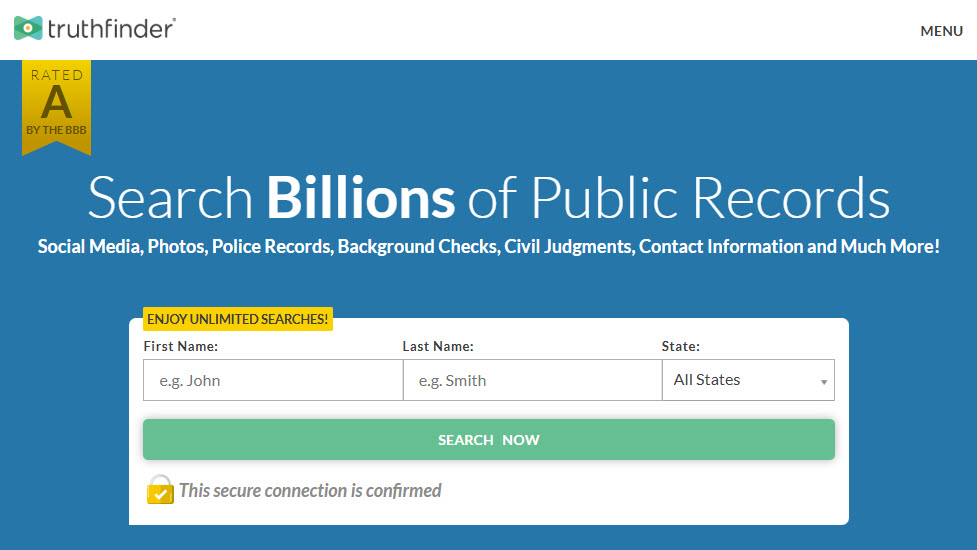Click the SEARCH NOW button
The width and height of the screenshot is (977, 550).
point(488,440)
